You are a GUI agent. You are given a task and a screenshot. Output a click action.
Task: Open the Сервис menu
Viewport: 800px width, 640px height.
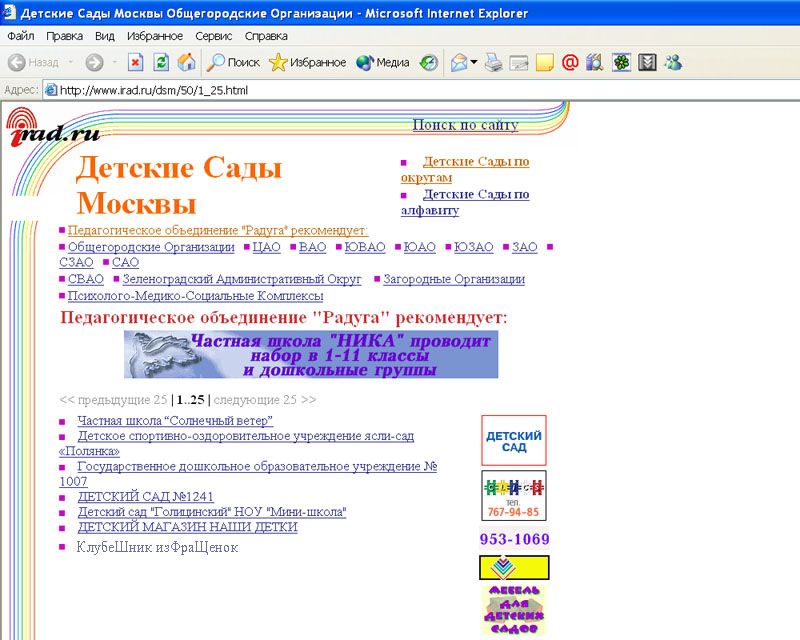pyautogui.click(x=213, y=36)
